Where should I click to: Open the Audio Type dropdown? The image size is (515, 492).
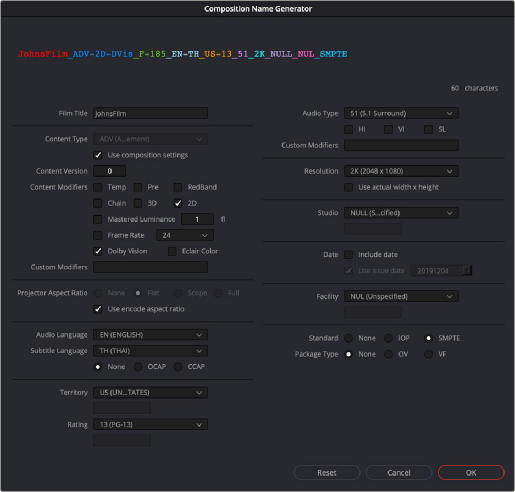pos(401,113)
